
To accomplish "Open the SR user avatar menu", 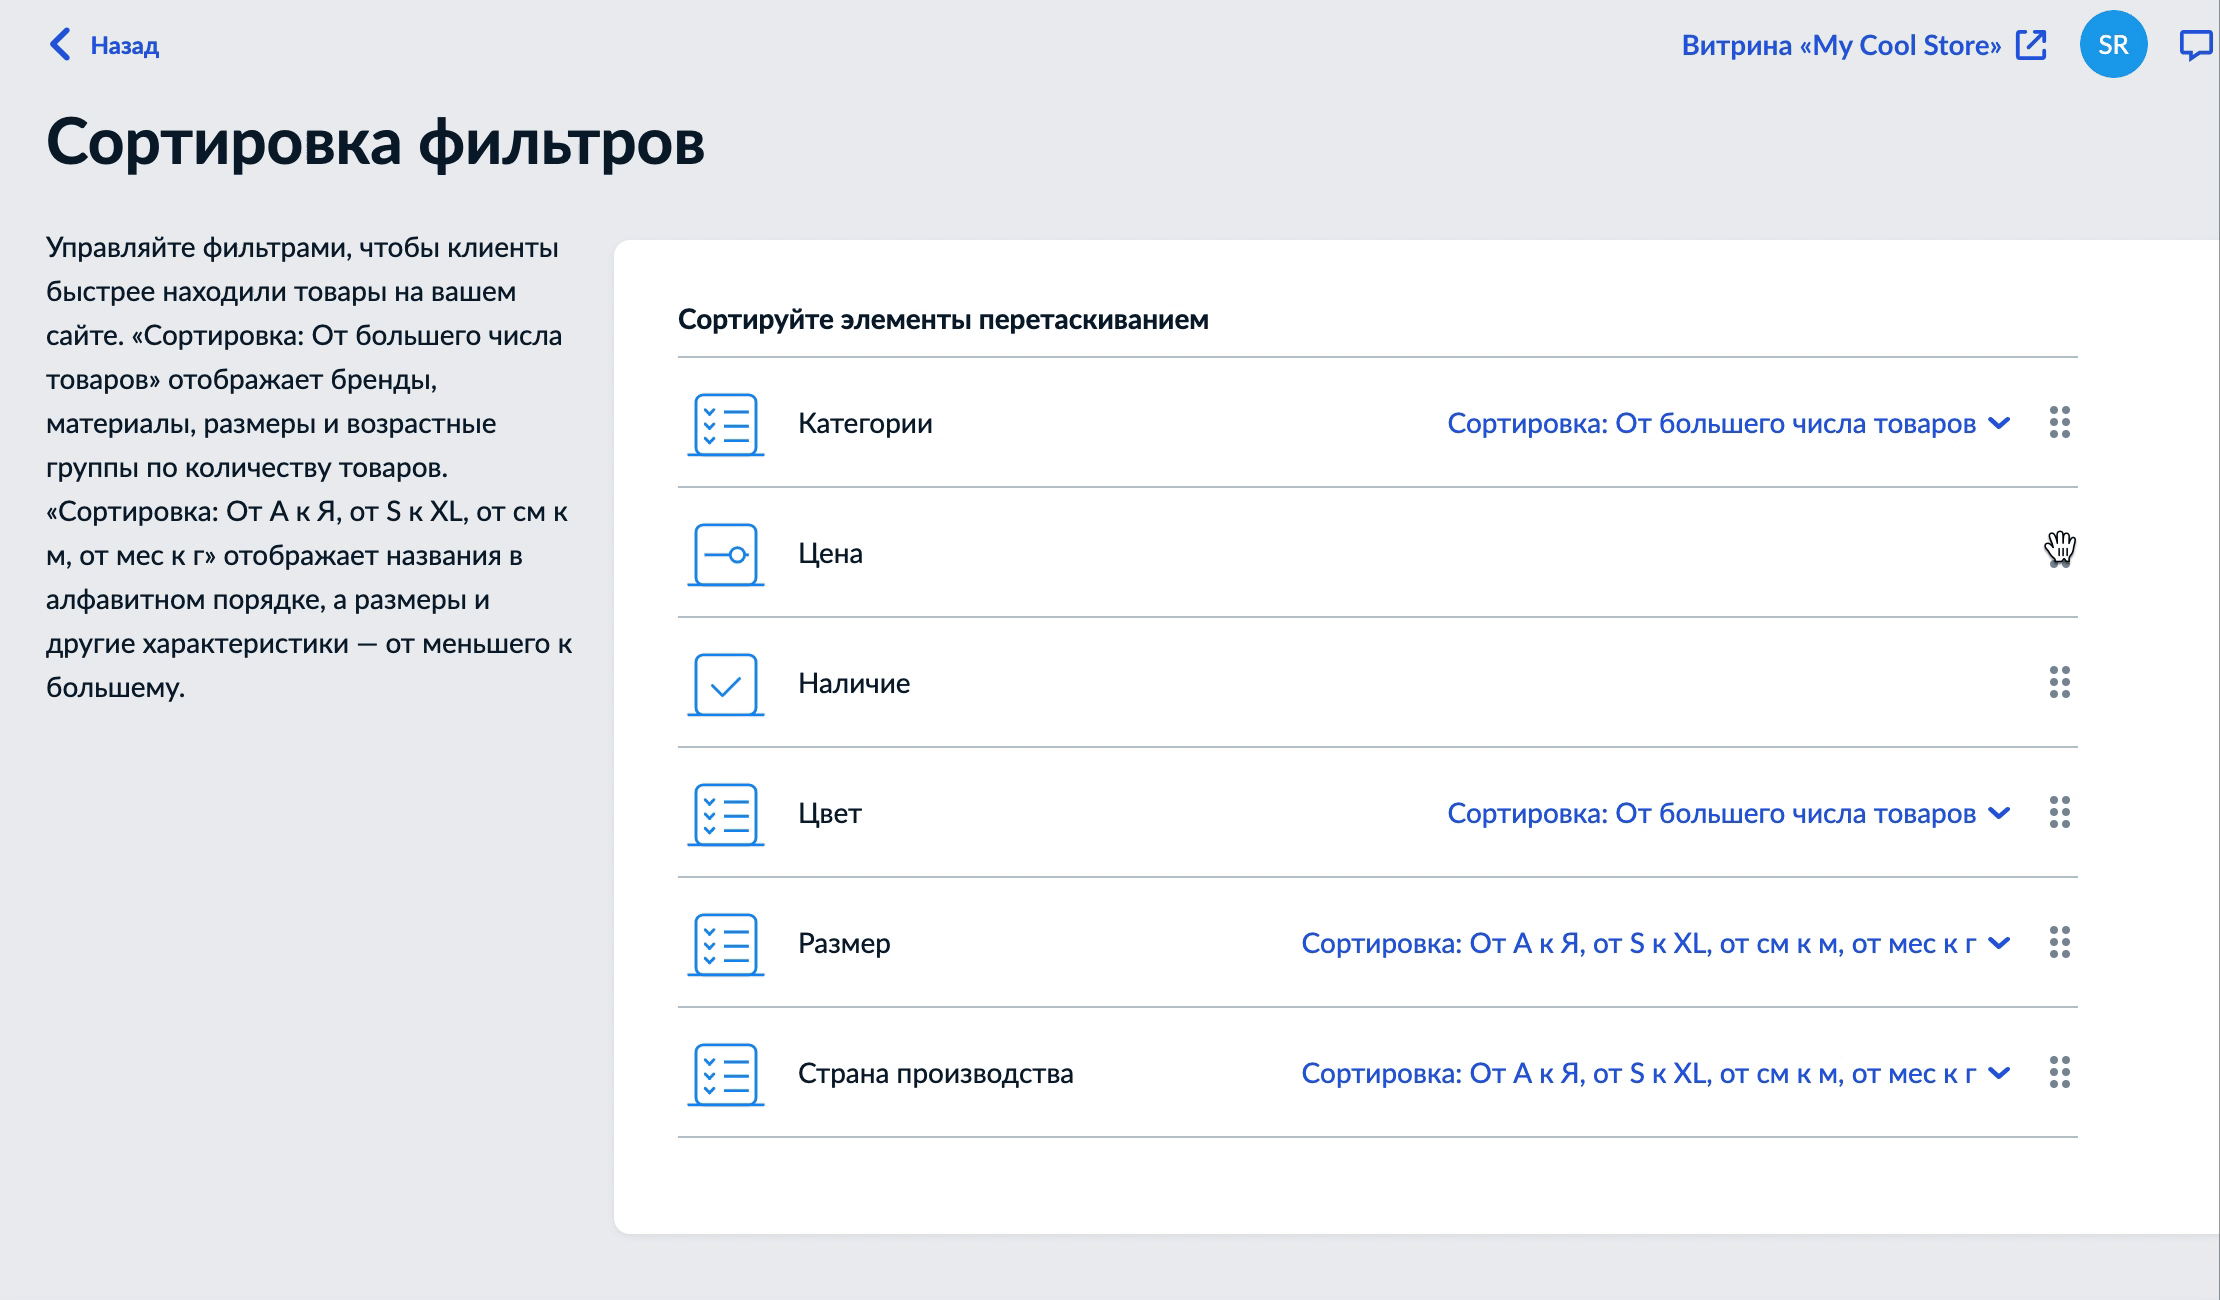I will coord(2113,45).
